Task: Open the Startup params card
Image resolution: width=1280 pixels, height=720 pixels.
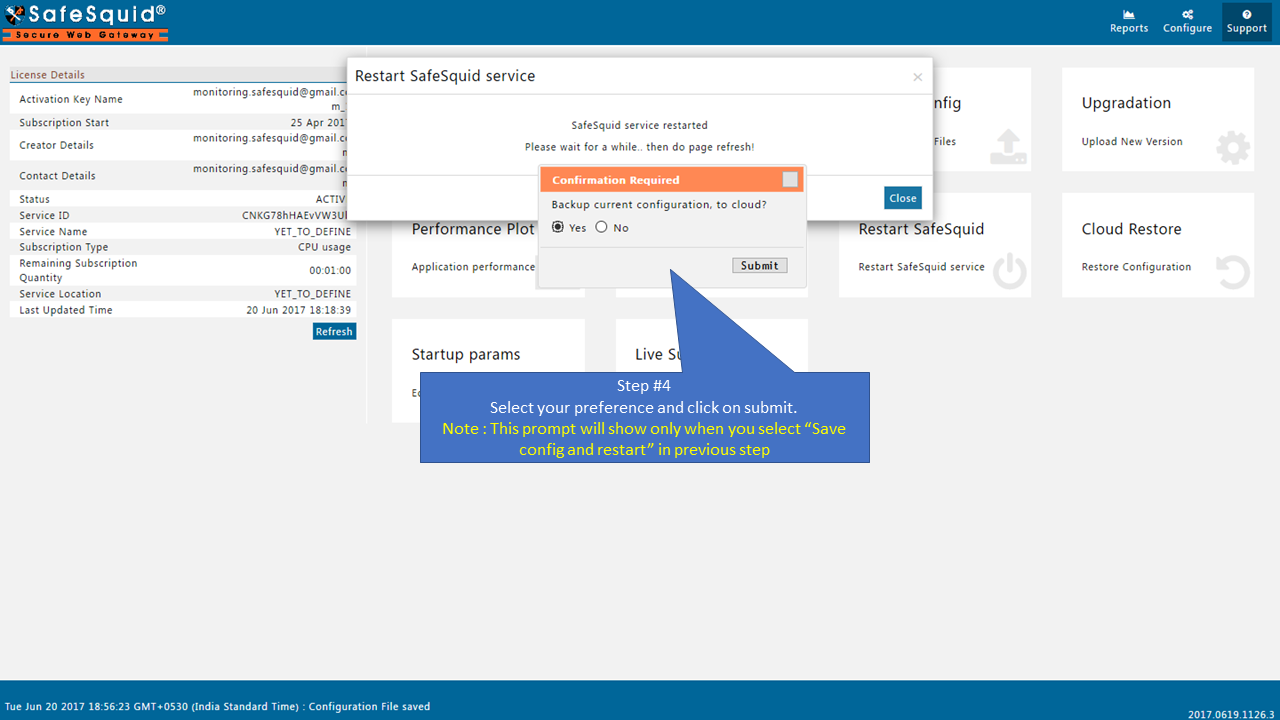Action: [x=488, y=372]
